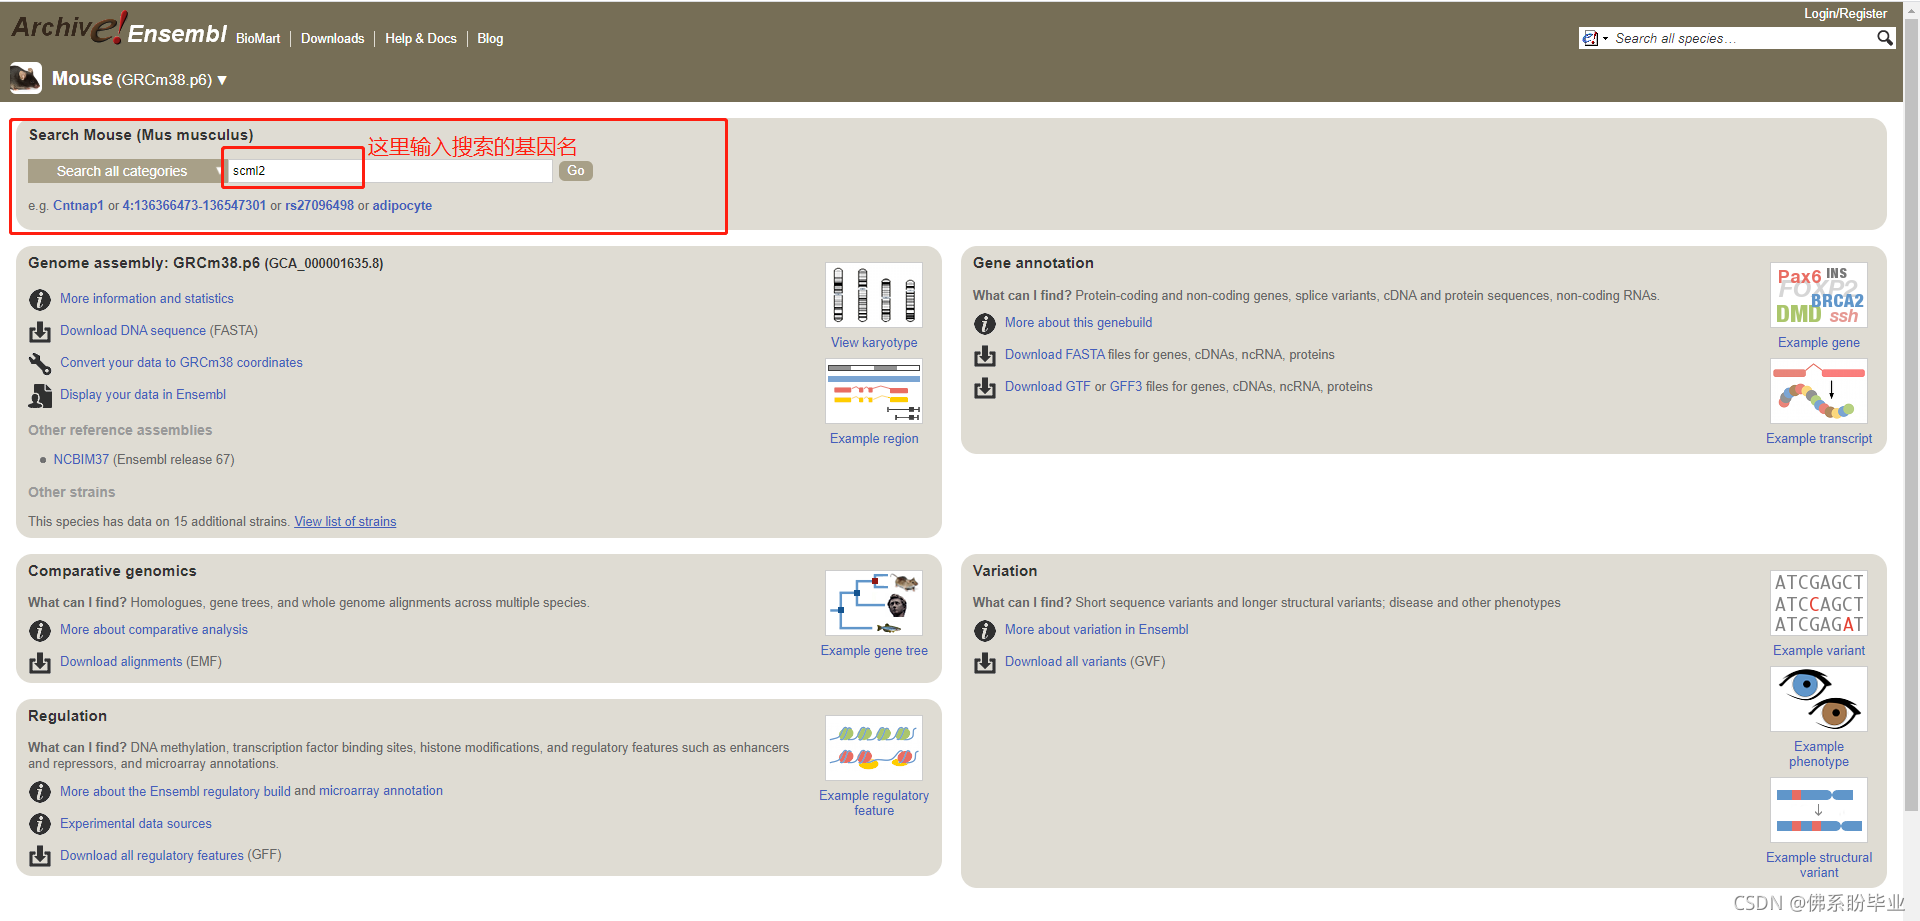Click wrench icon beside Convert your data
This screenshot has height=921, width=1920.
pyautogui.click(x=40, y=363)
